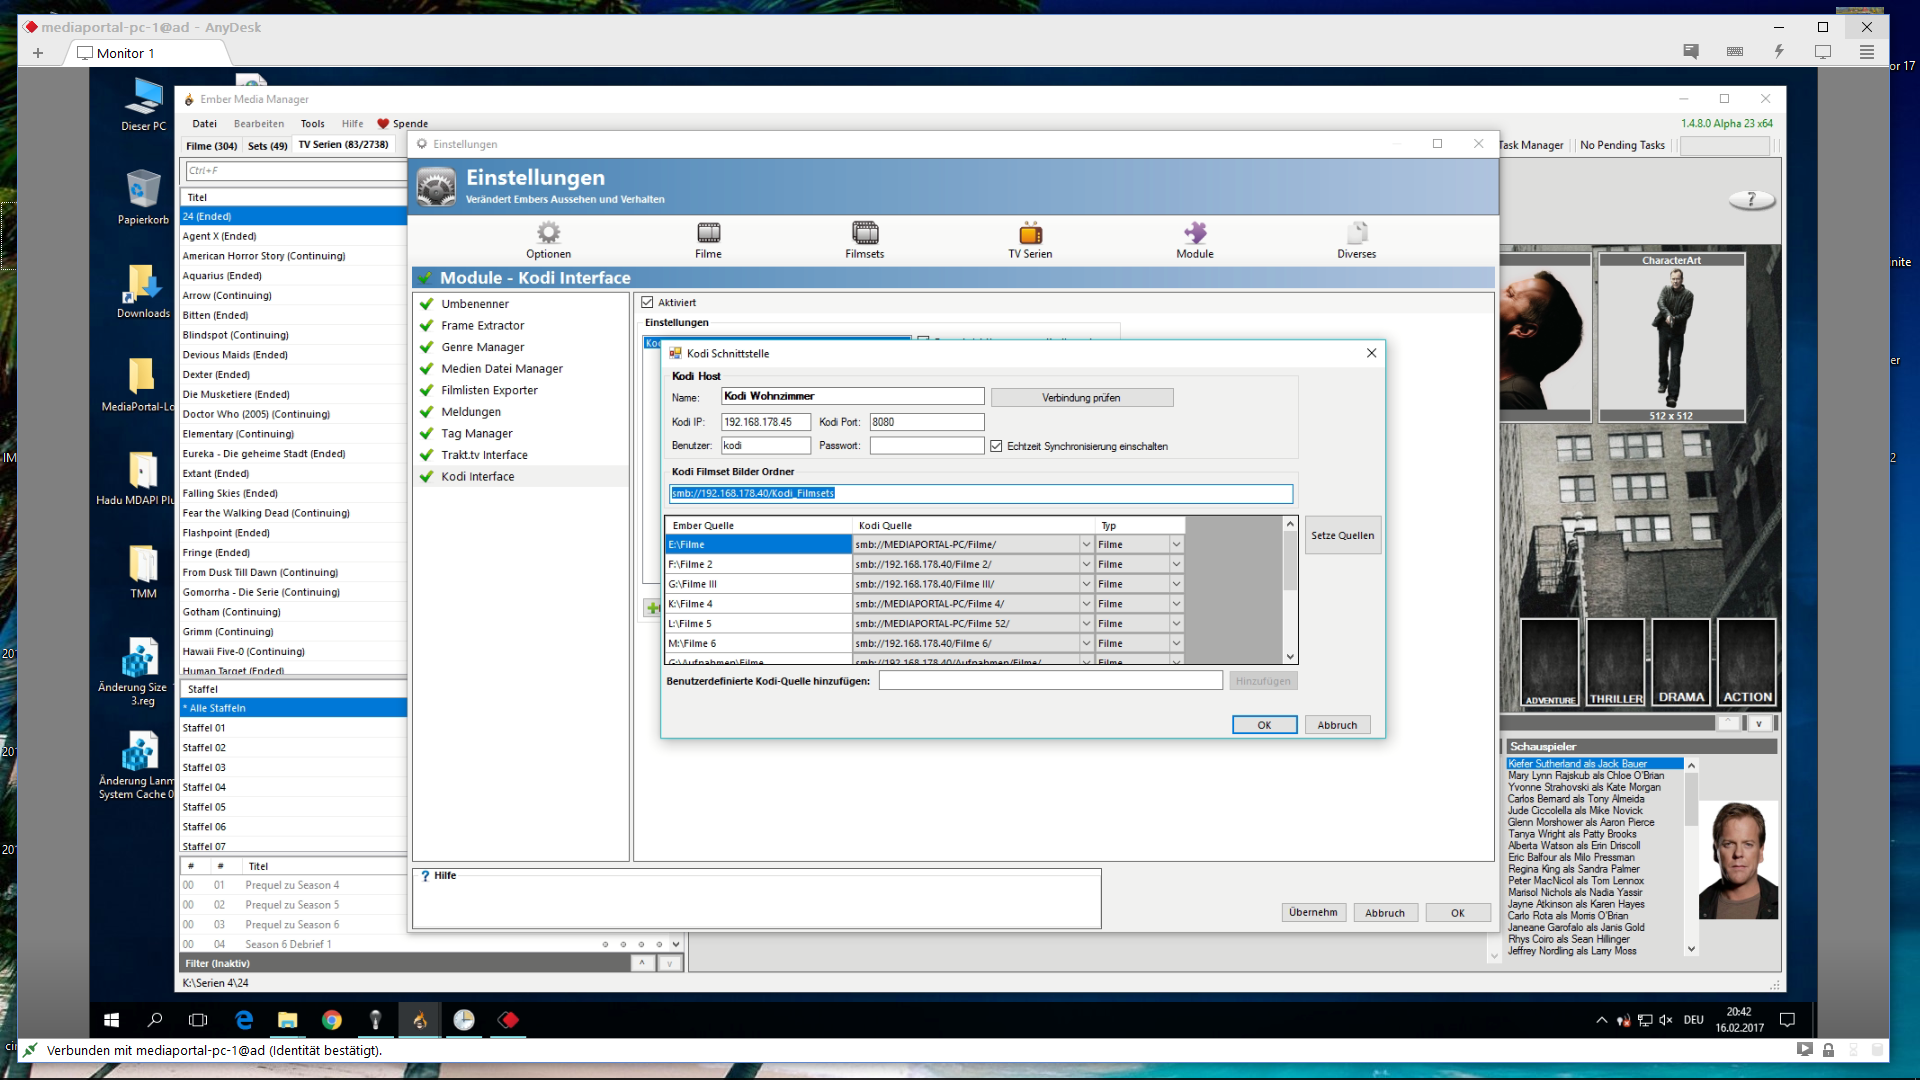Image resolution: width=1920 pixels, height=1080 pixels.
Task: Click AnyDesk lightning actions icon
Action: coord(1779,52)
